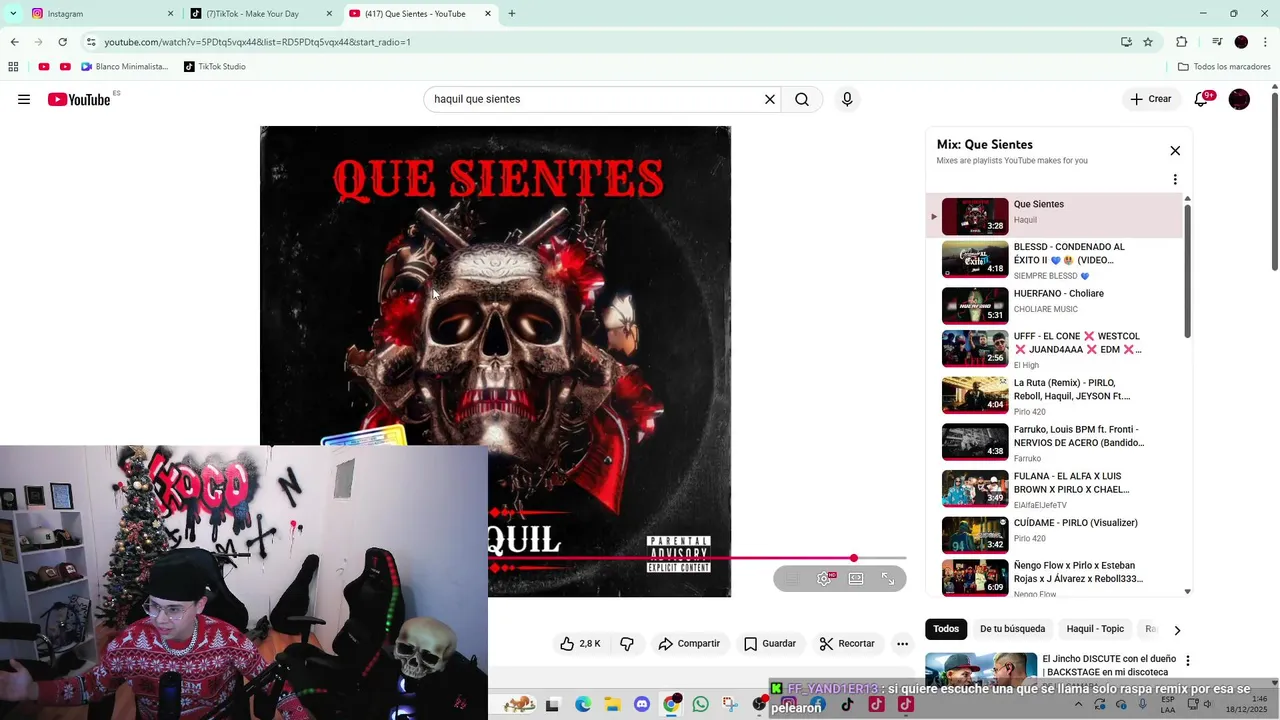The height and width of the screenshot is (720, 1280).
Task: Bookmark this page with the star
Action: click(x=1148, y=42)
